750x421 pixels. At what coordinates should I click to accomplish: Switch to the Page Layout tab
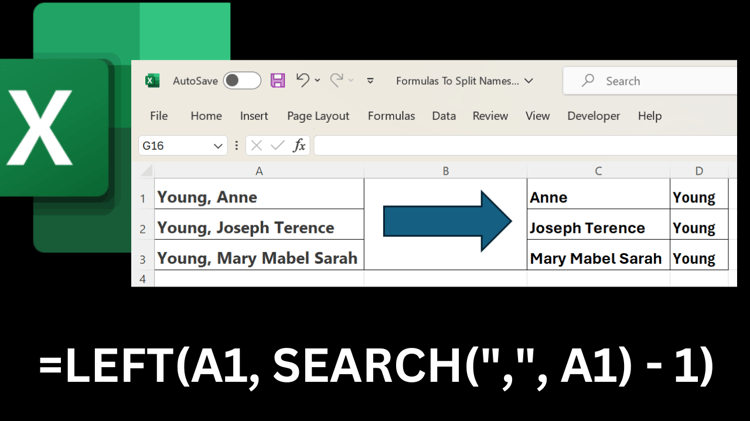pyautogui.click(x=318, y=116)
